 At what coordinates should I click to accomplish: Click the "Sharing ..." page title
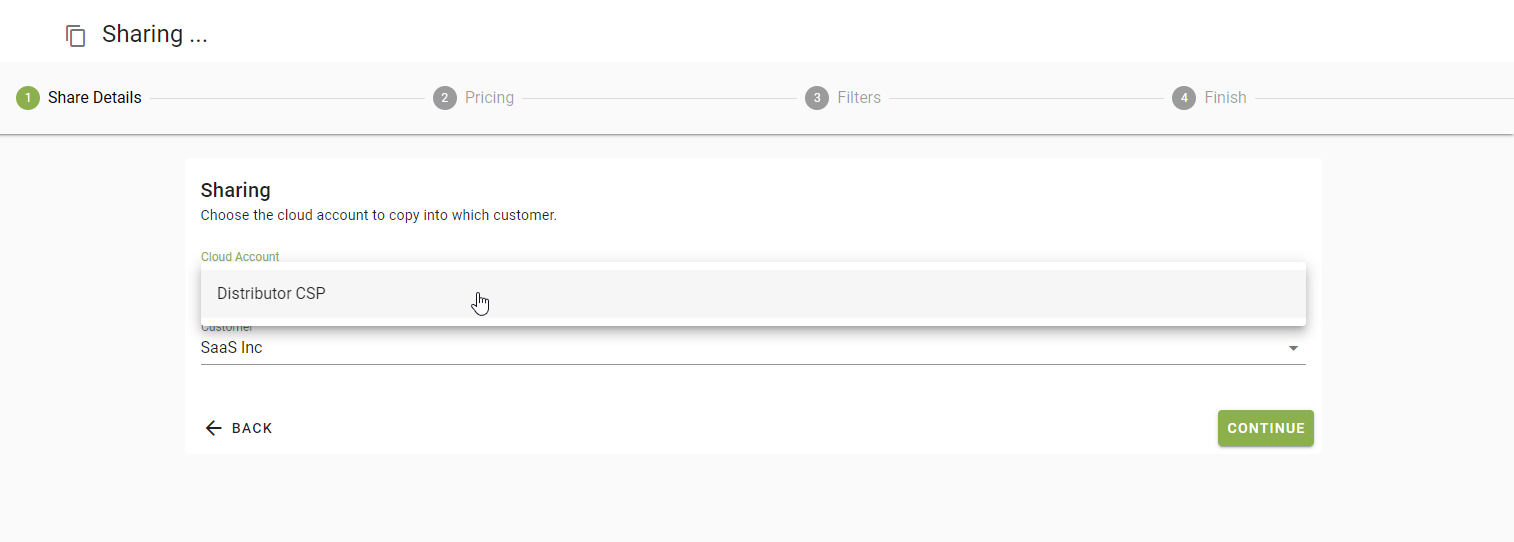click(155, 34)
